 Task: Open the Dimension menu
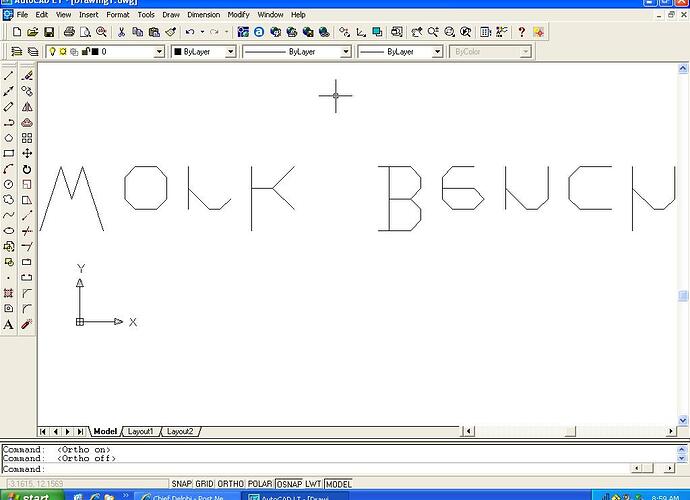tap(203, 15)
